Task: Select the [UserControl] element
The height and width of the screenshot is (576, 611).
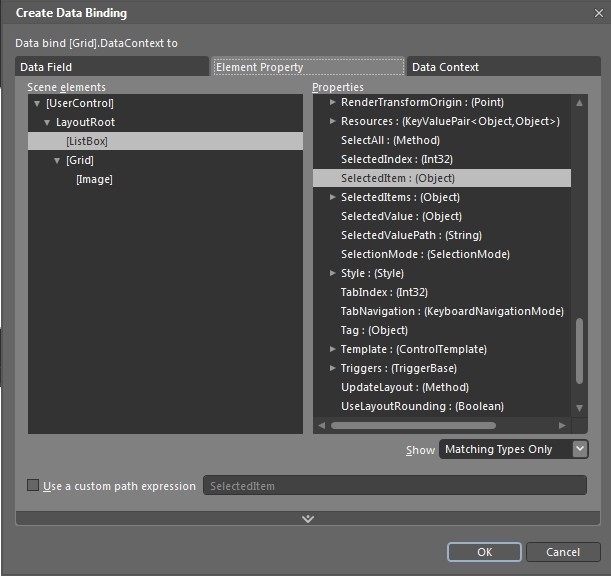Action: 80,103
